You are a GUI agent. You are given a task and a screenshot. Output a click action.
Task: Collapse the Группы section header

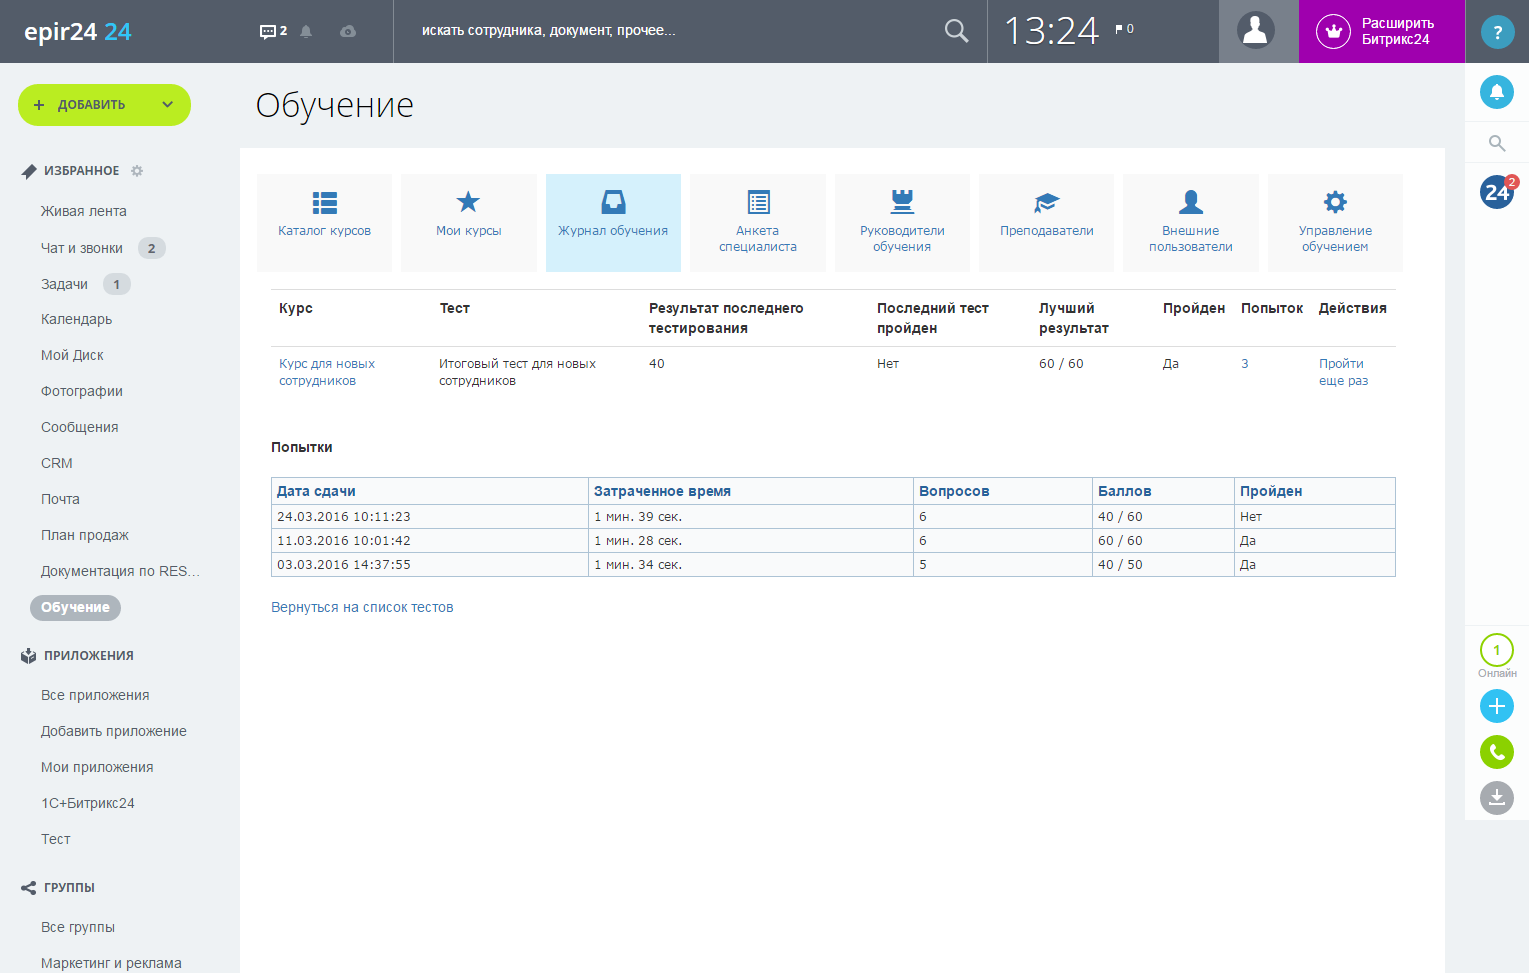[x=69, y=888]
